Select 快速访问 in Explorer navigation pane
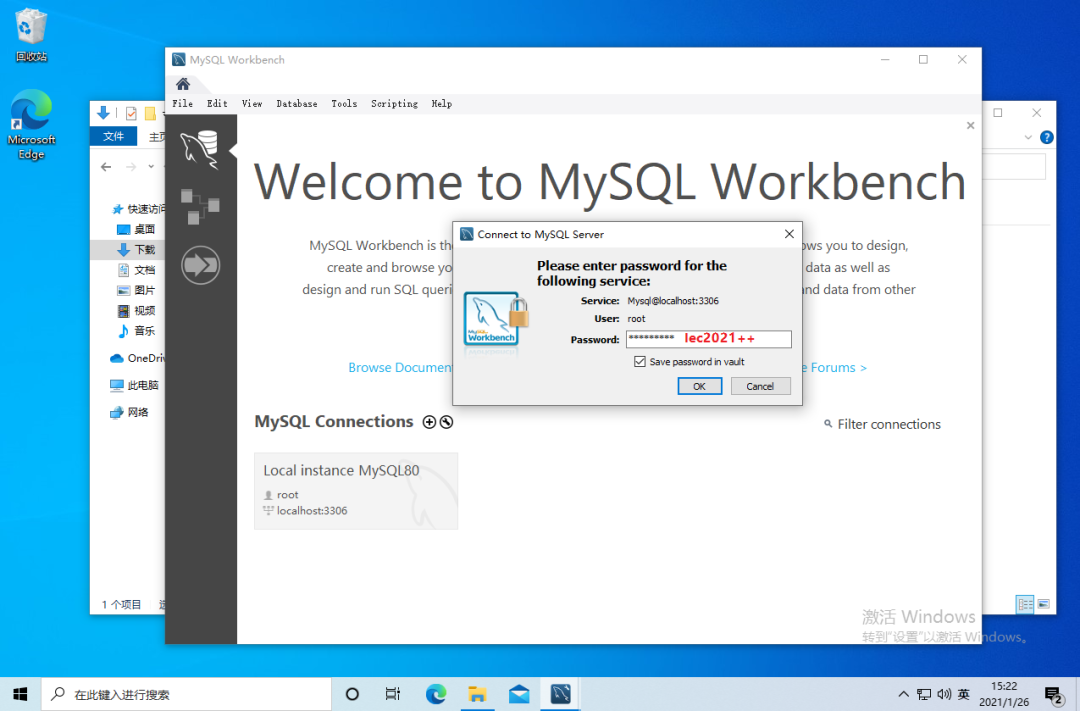 click(138, 209)
